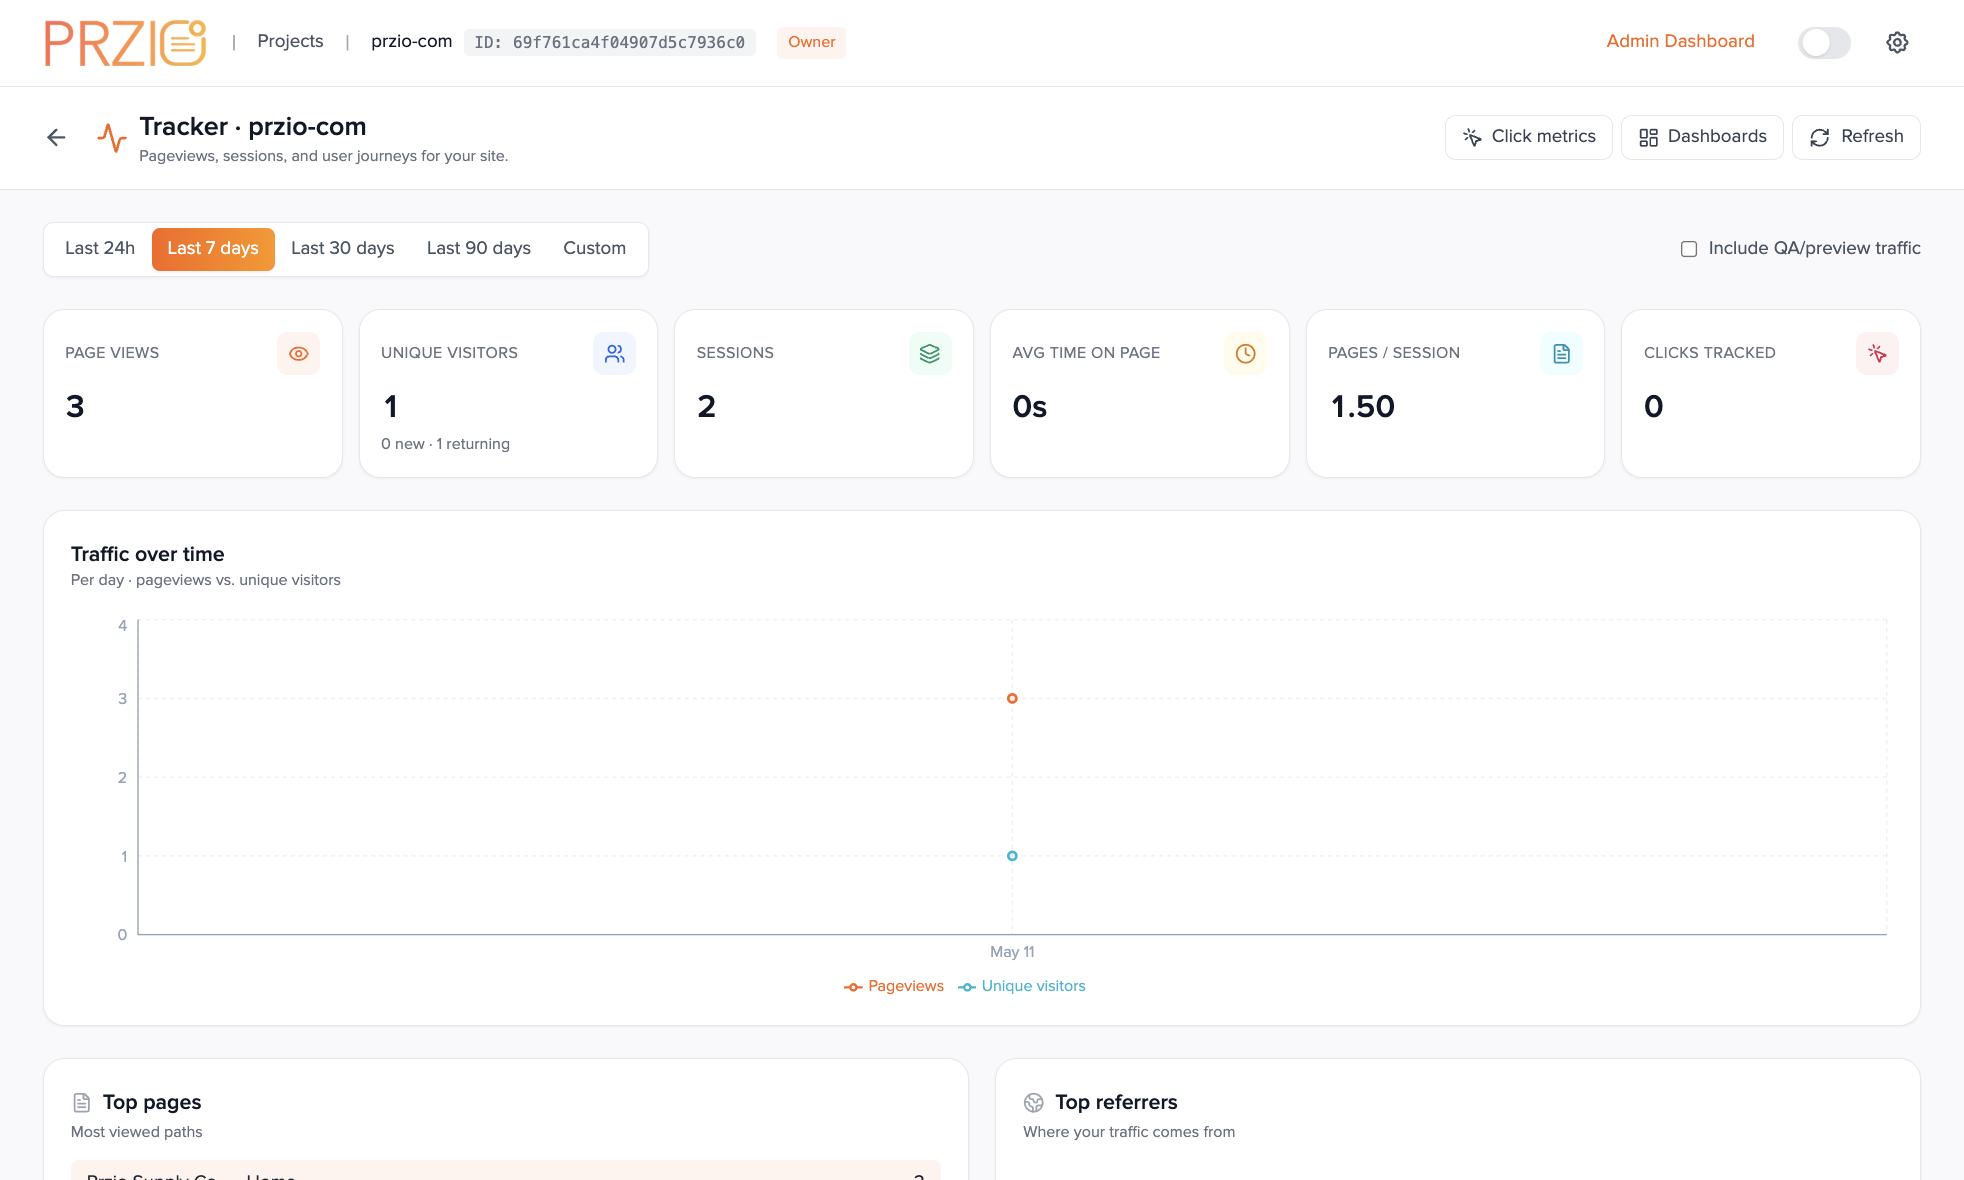The image size is (1964, 1180).
Task: Click the Clicks Tracked cursor icon
Action: click(1877, 353)
